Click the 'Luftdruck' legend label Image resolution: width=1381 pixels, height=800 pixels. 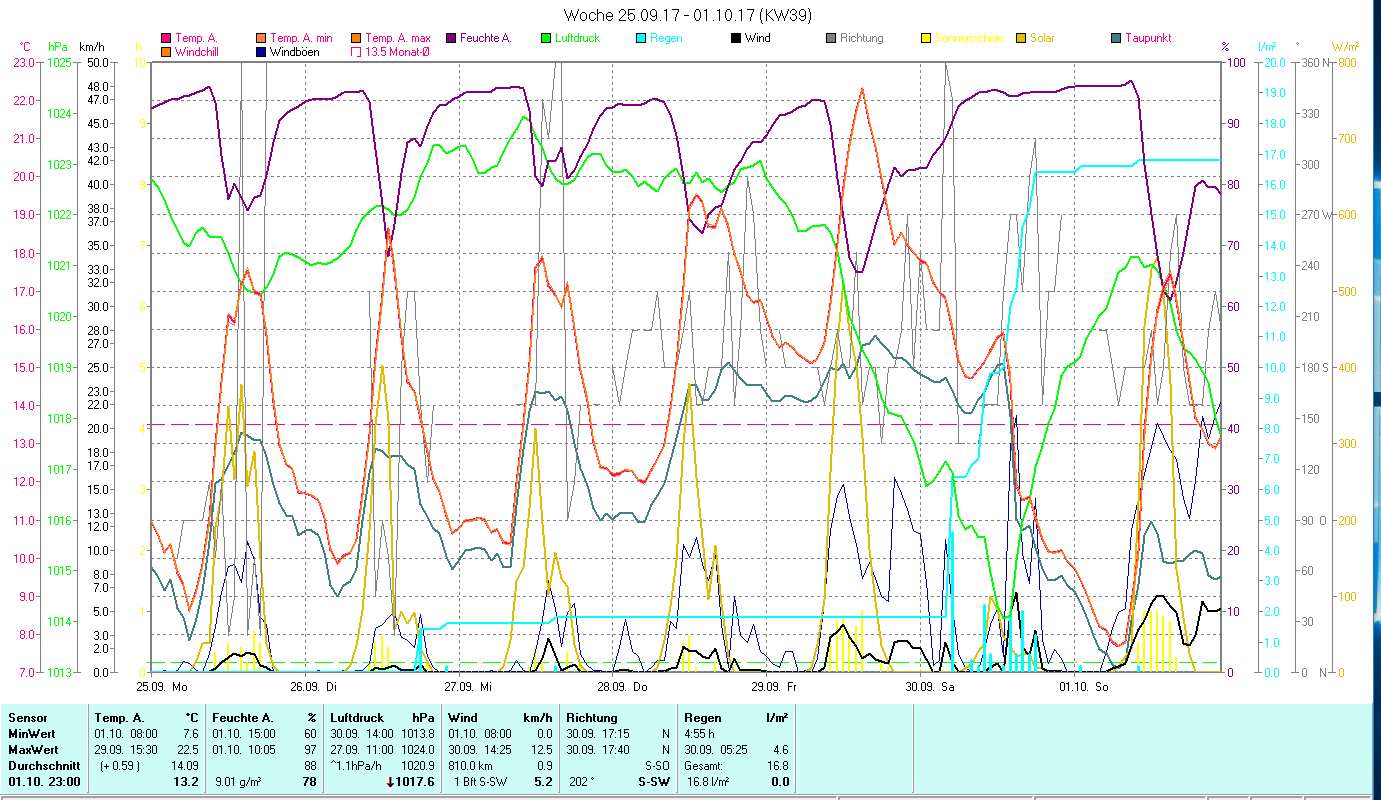click(x=580, y=38)
